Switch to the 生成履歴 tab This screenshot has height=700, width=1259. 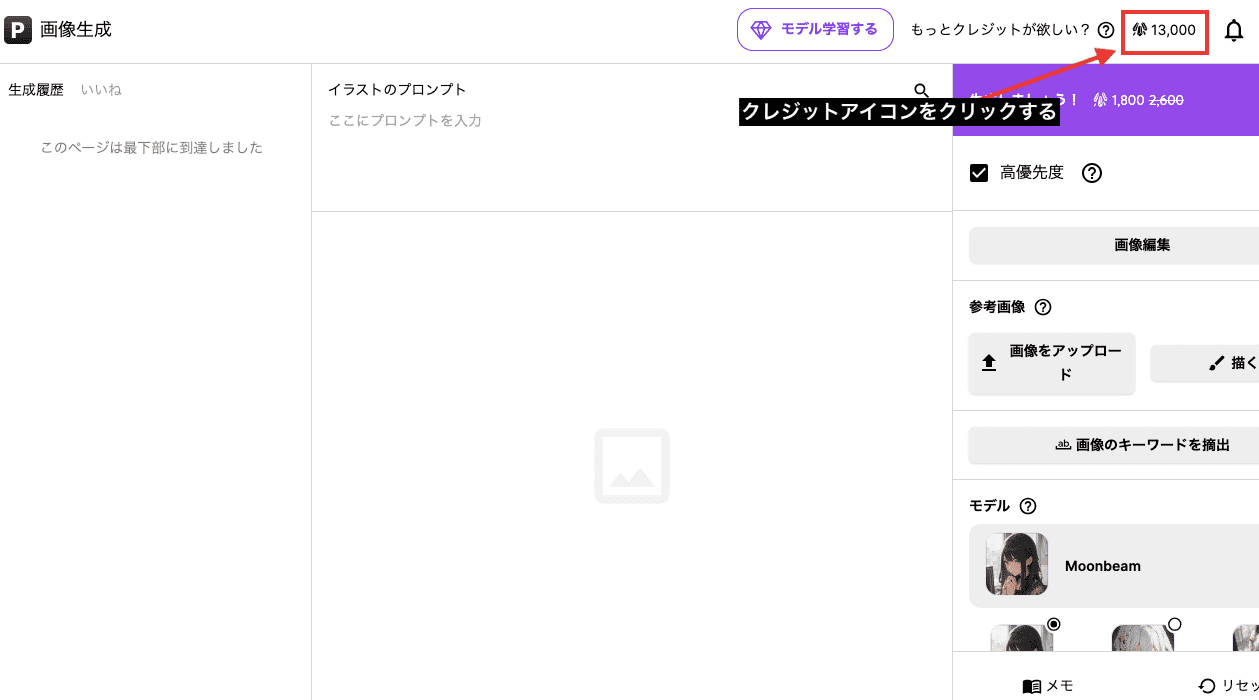coord(36,90)
